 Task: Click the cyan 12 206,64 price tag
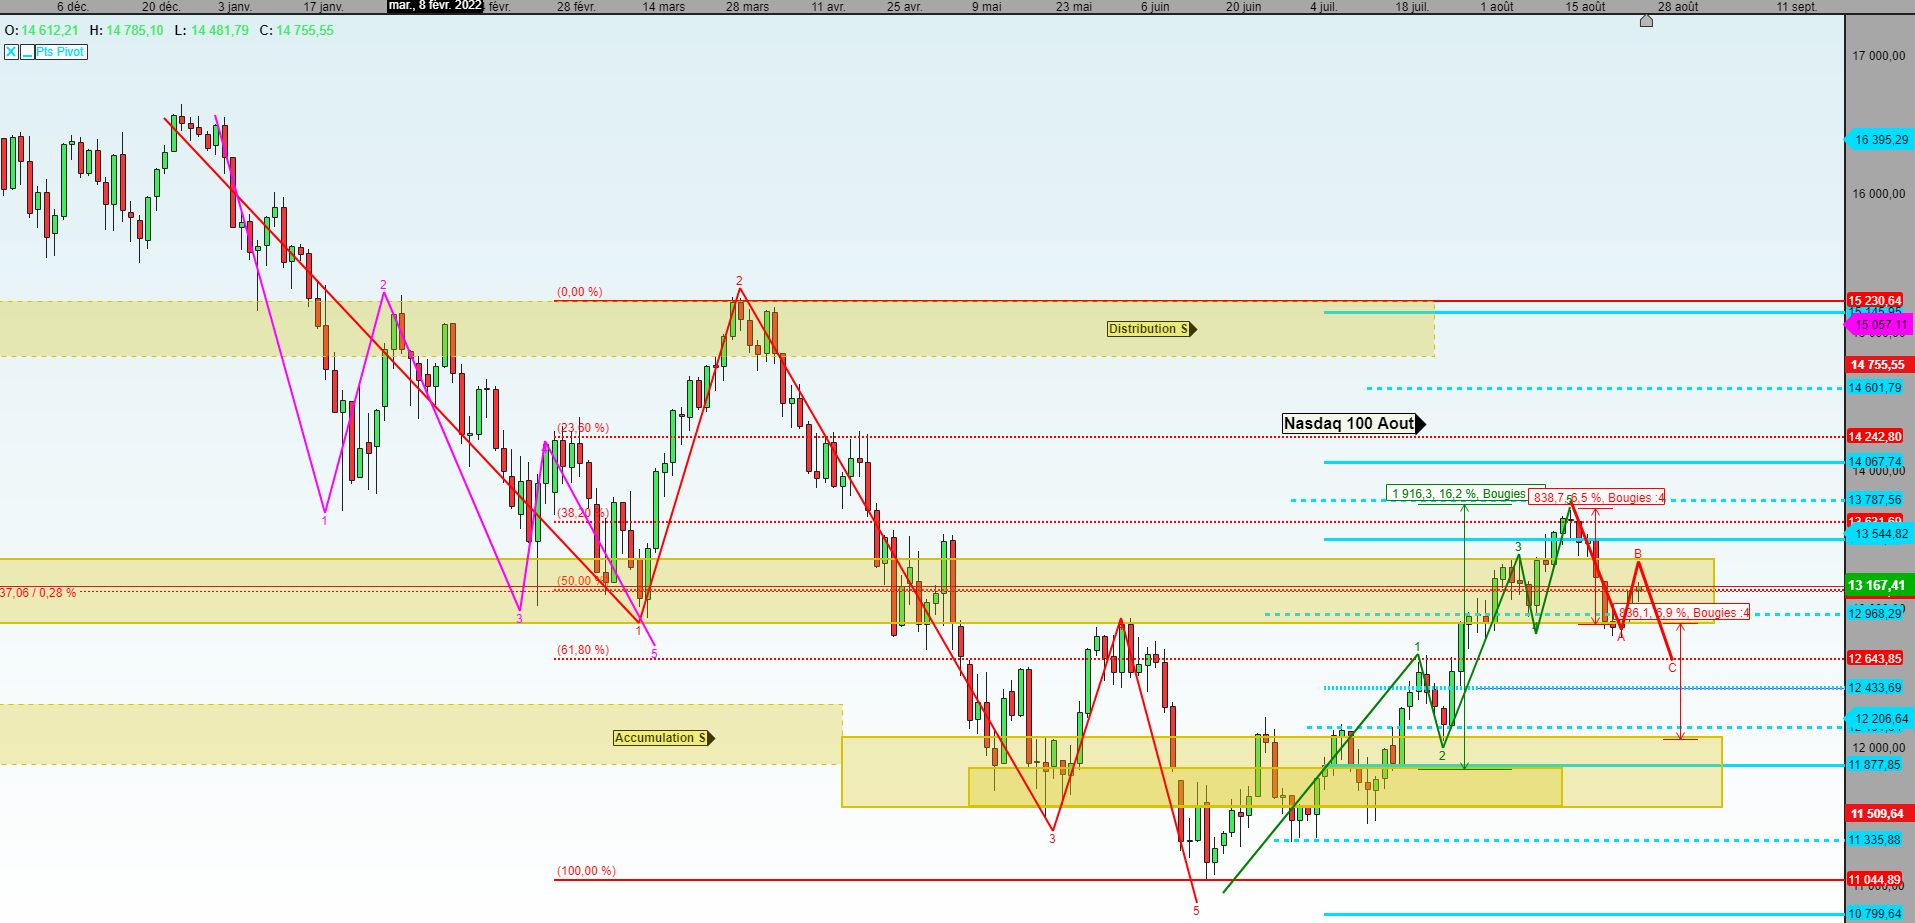coord(1880,719)
